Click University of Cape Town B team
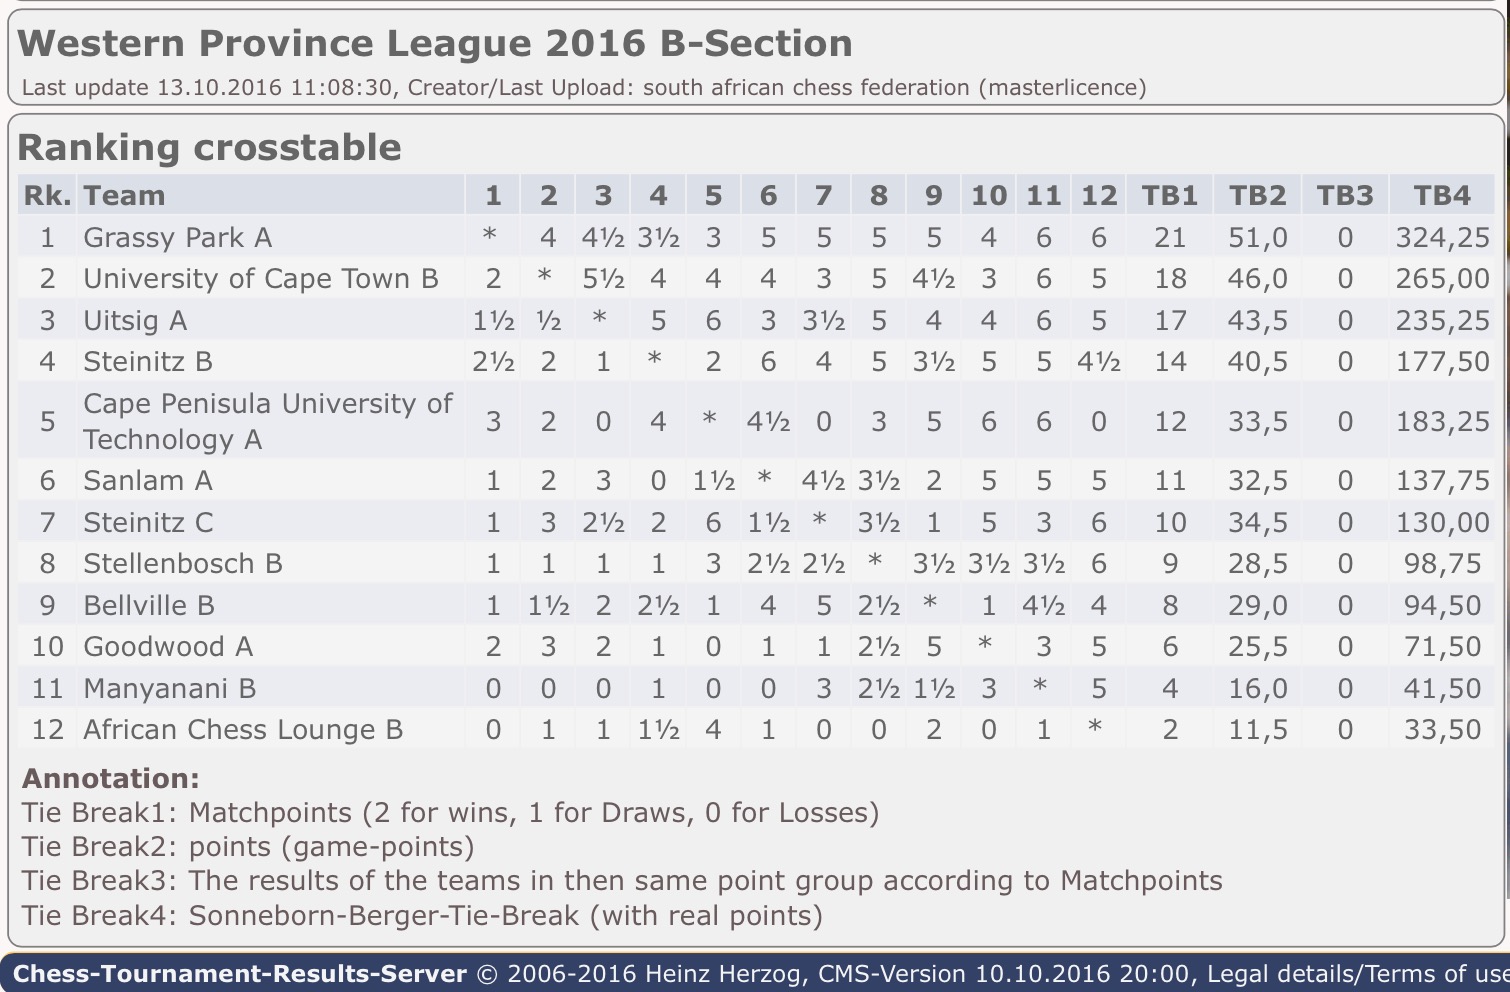 260,279
